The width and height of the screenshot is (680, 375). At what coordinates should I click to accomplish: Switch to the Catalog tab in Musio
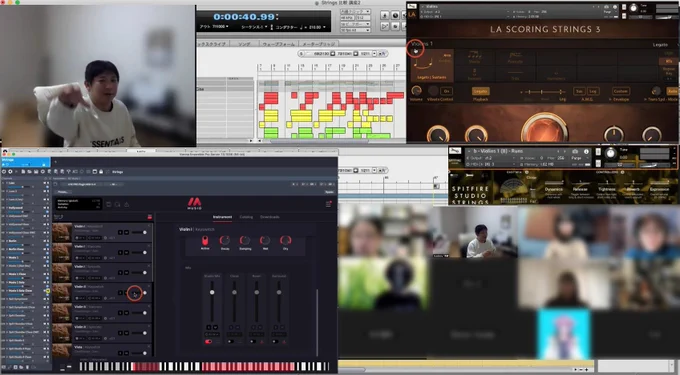(246, 217)
